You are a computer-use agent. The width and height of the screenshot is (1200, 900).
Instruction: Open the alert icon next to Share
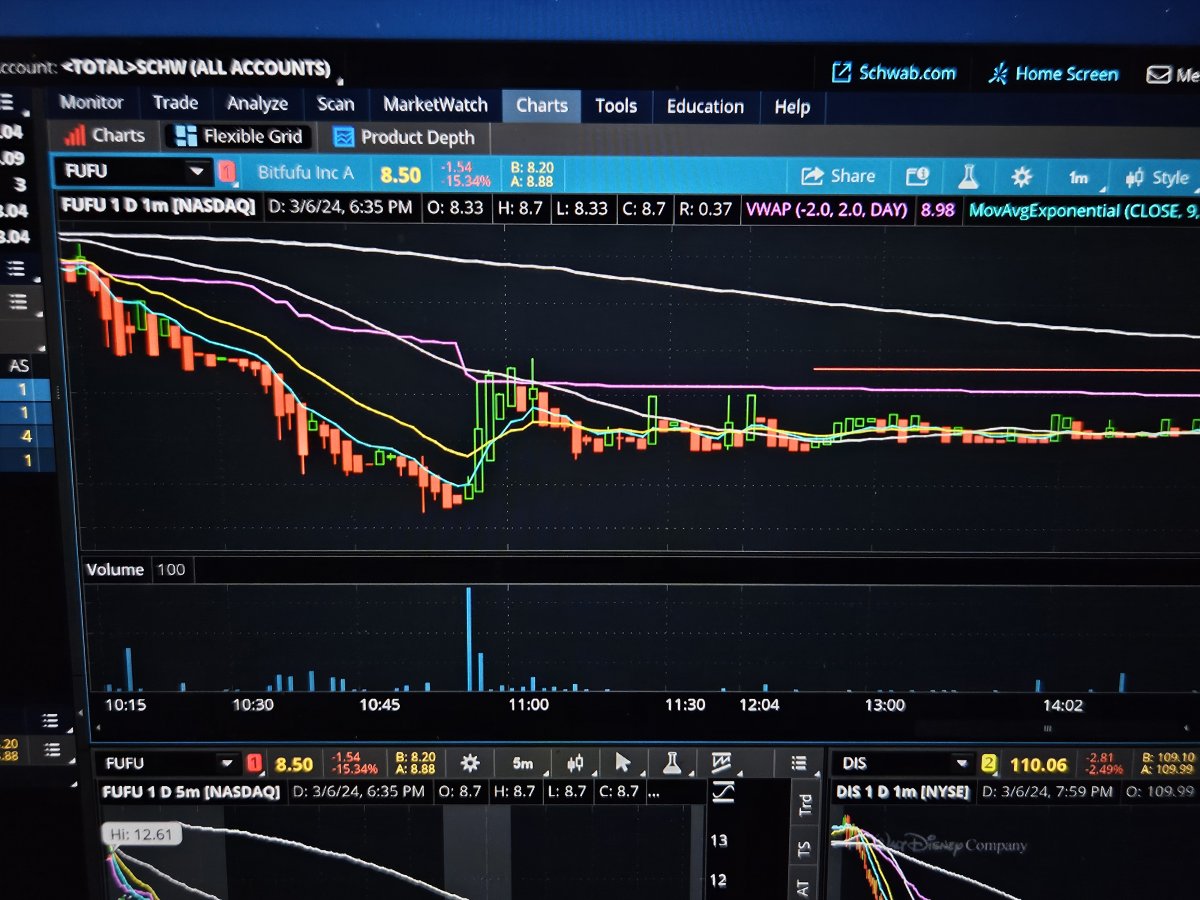(x=917, y=177)
